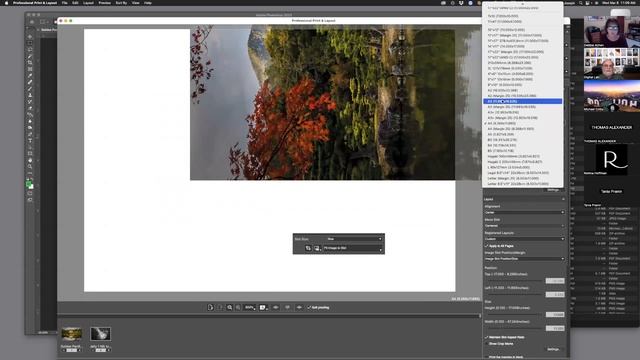Click the icon right of display options dropdown
Viewport: 640px width, 360px height.
click(x=276, y=307)
